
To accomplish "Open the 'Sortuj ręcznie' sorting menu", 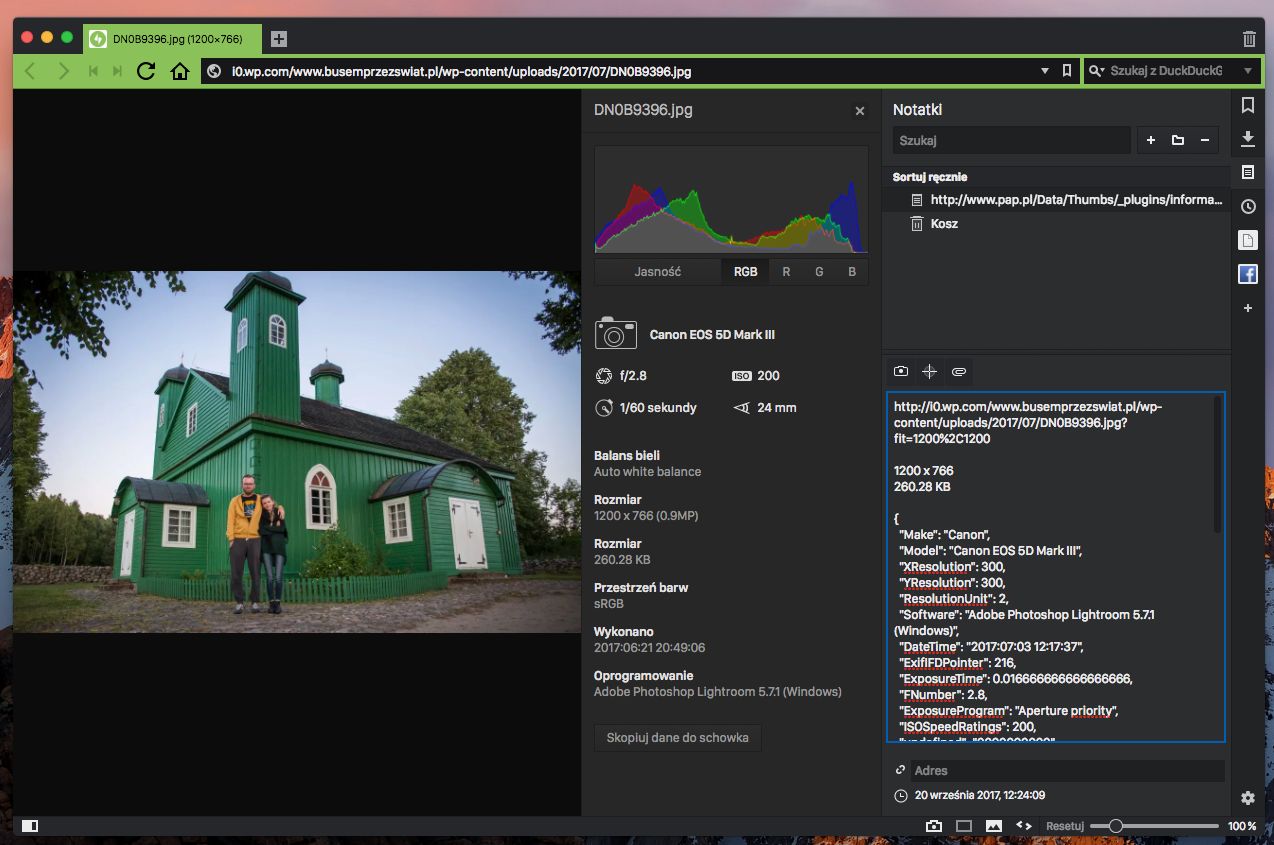I will point(930,177).
